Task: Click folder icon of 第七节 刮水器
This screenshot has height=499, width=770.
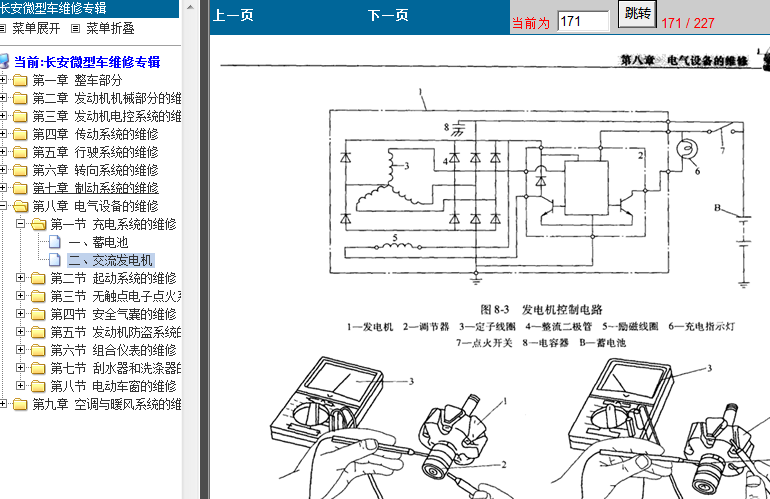Action: coord(38,368)
